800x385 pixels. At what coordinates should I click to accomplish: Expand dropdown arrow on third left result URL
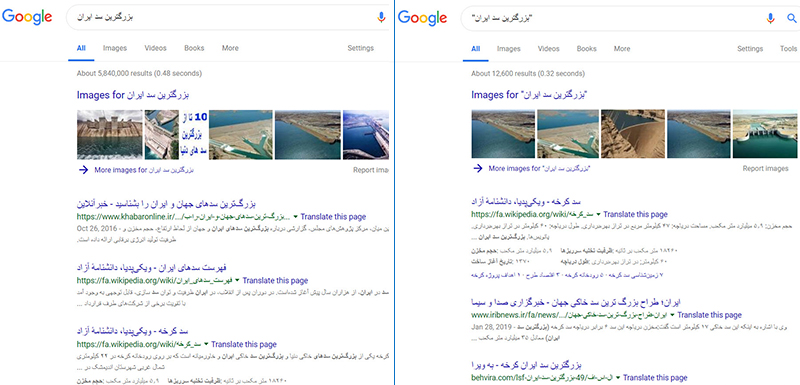207,345
